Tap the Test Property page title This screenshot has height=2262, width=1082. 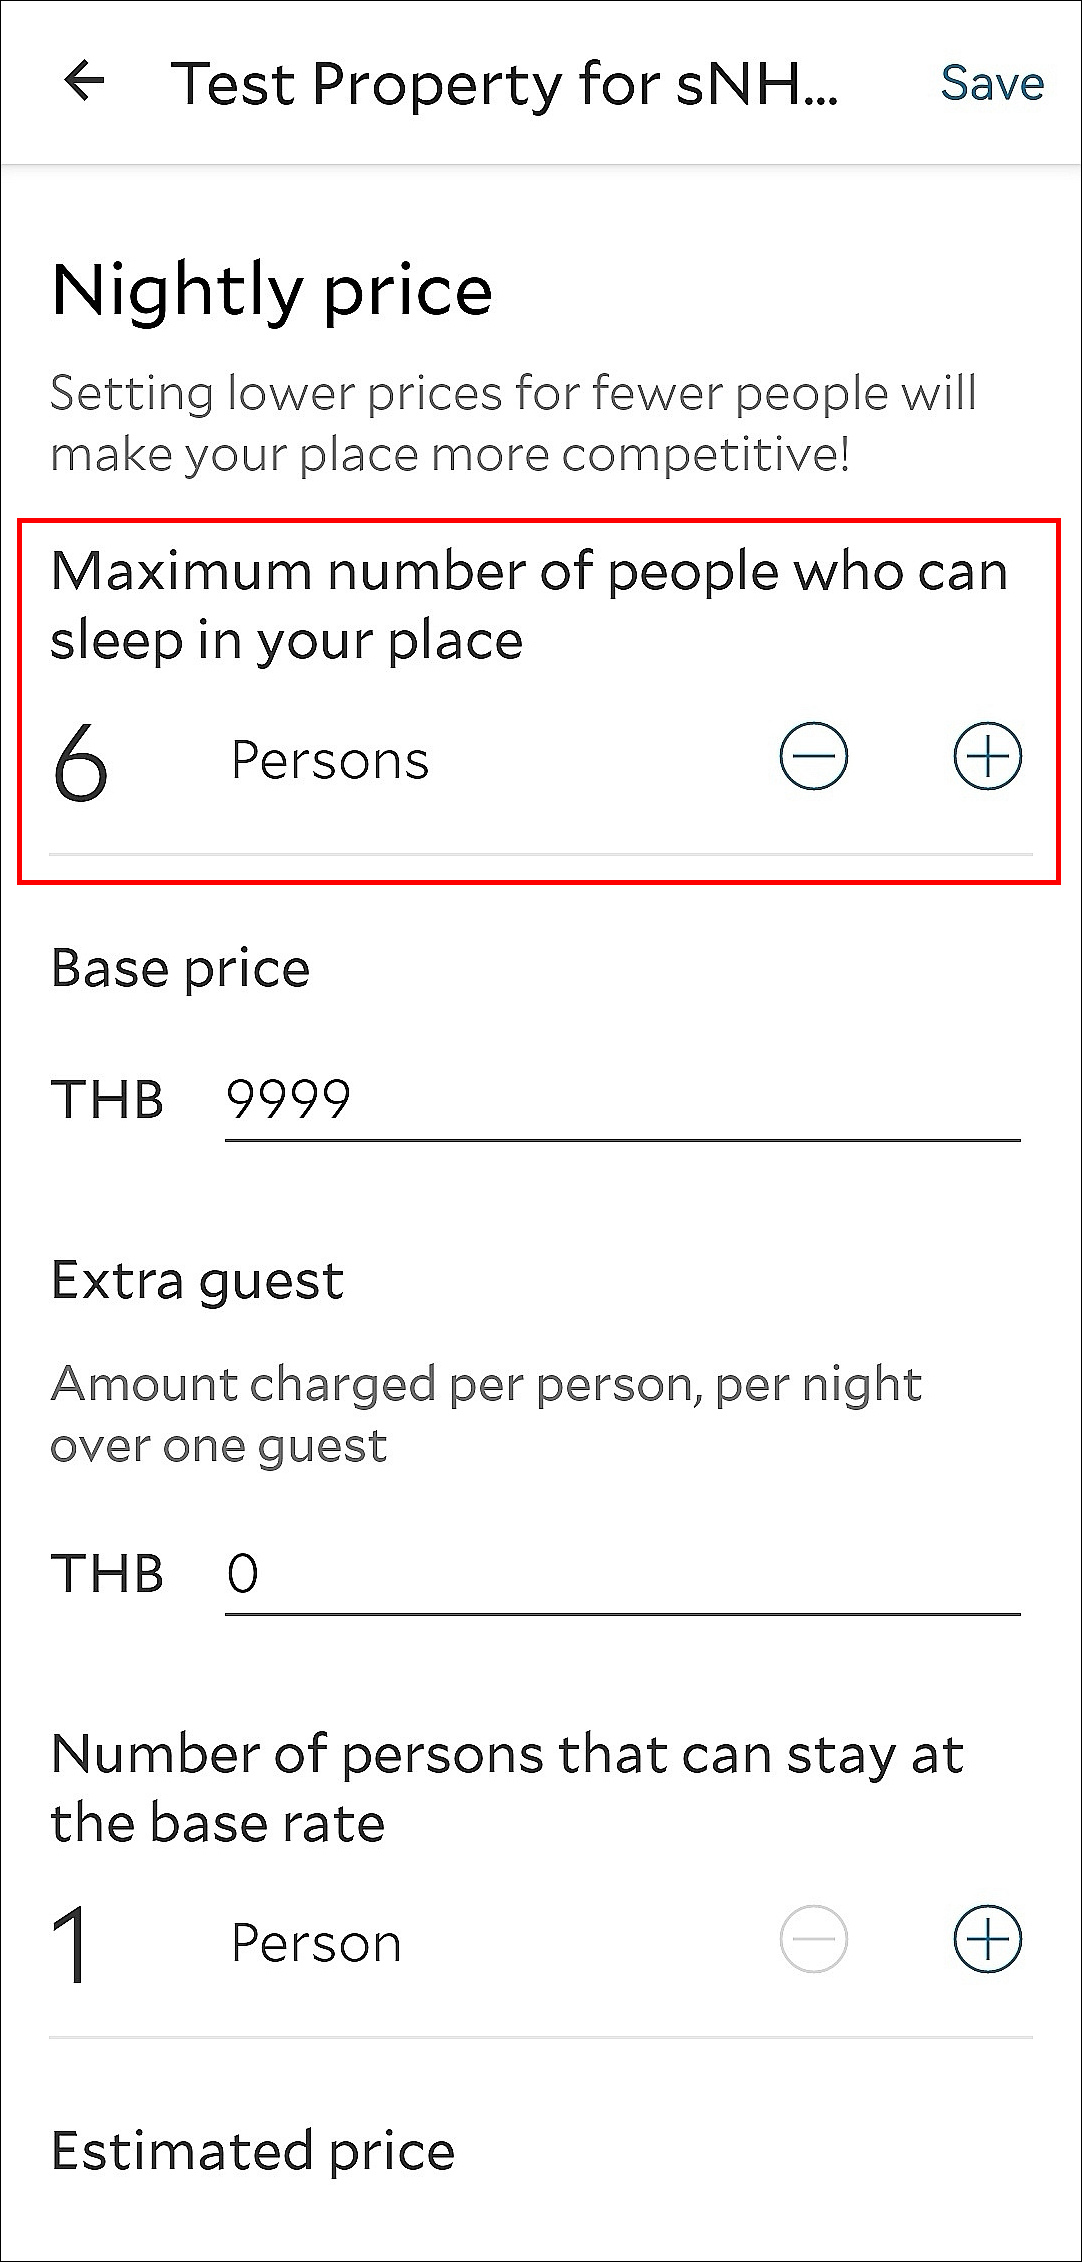point(504,83)
